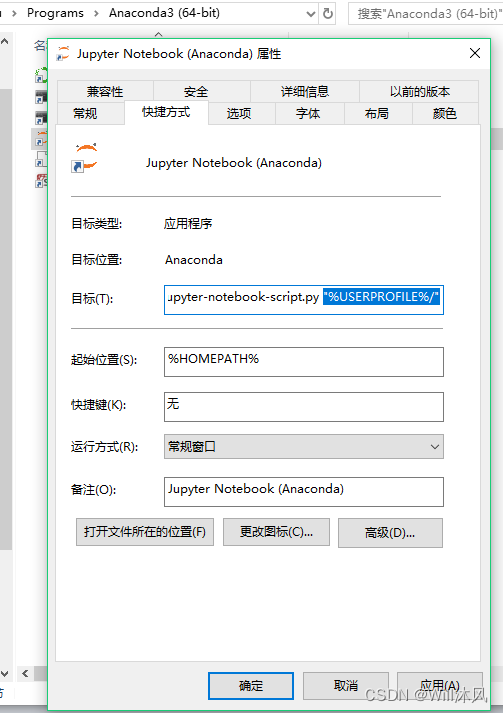Image resolution: width=503 pixels, height=713 pixels.
Task: Click 打开文件所在的位置(F) button
Action: tap(145, 532)
